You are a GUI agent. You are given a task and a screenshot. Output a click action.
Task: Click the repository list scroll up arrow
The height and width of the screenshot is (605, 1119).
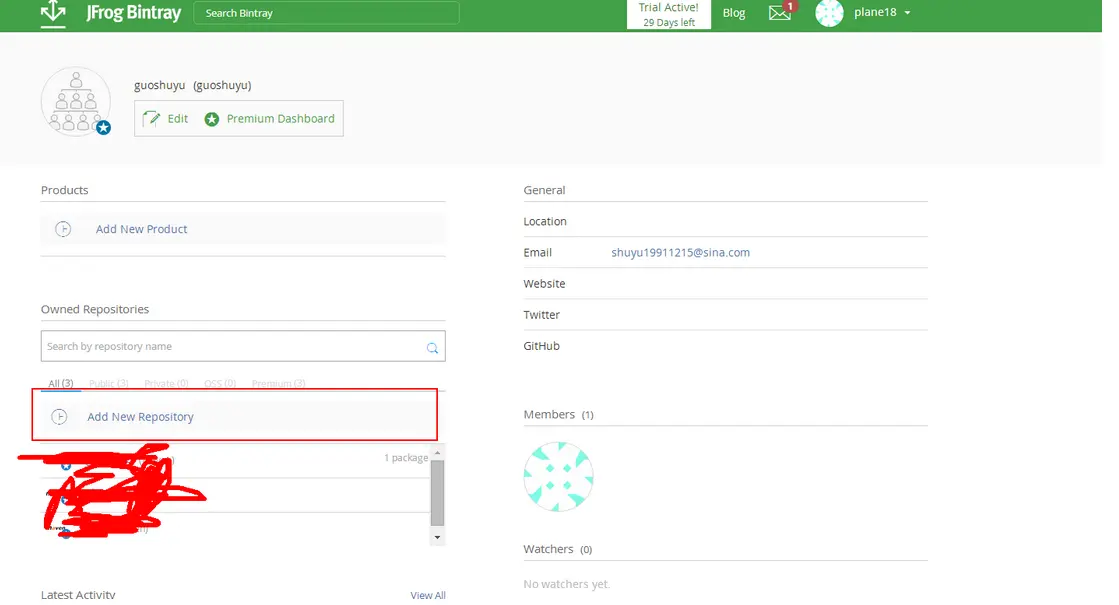(x=437, y=454)
